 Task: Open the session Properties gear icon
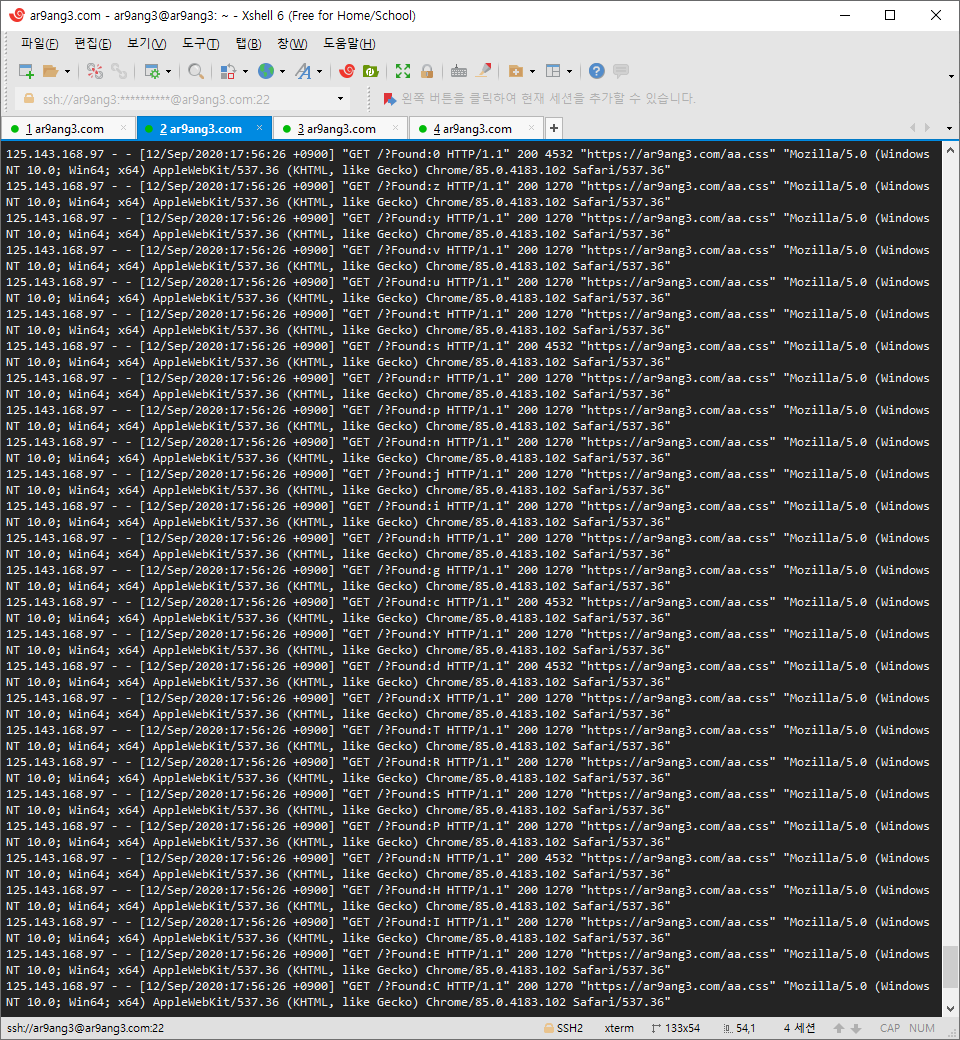click(152, 71)
